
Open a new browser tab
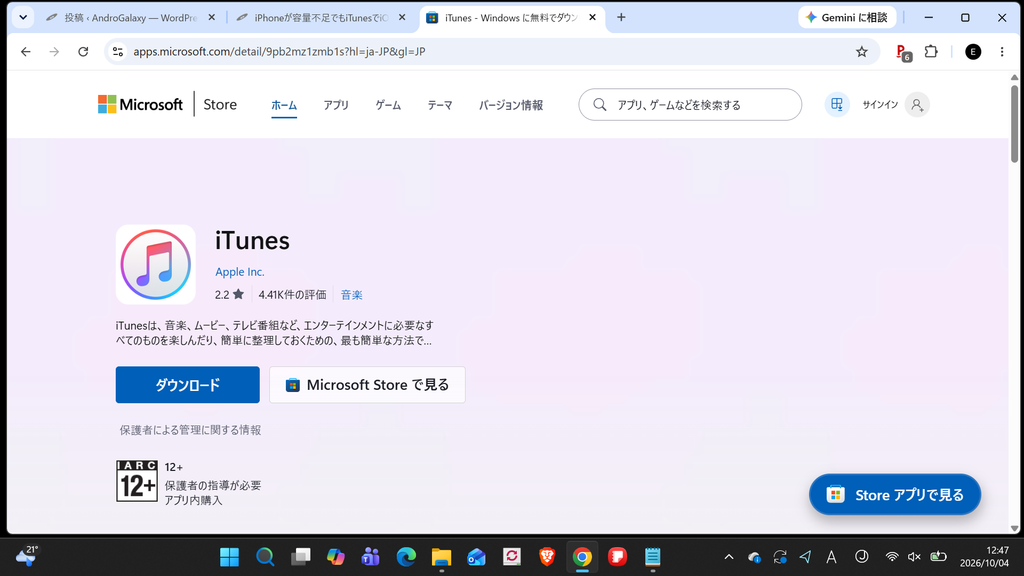pos(621,18)
